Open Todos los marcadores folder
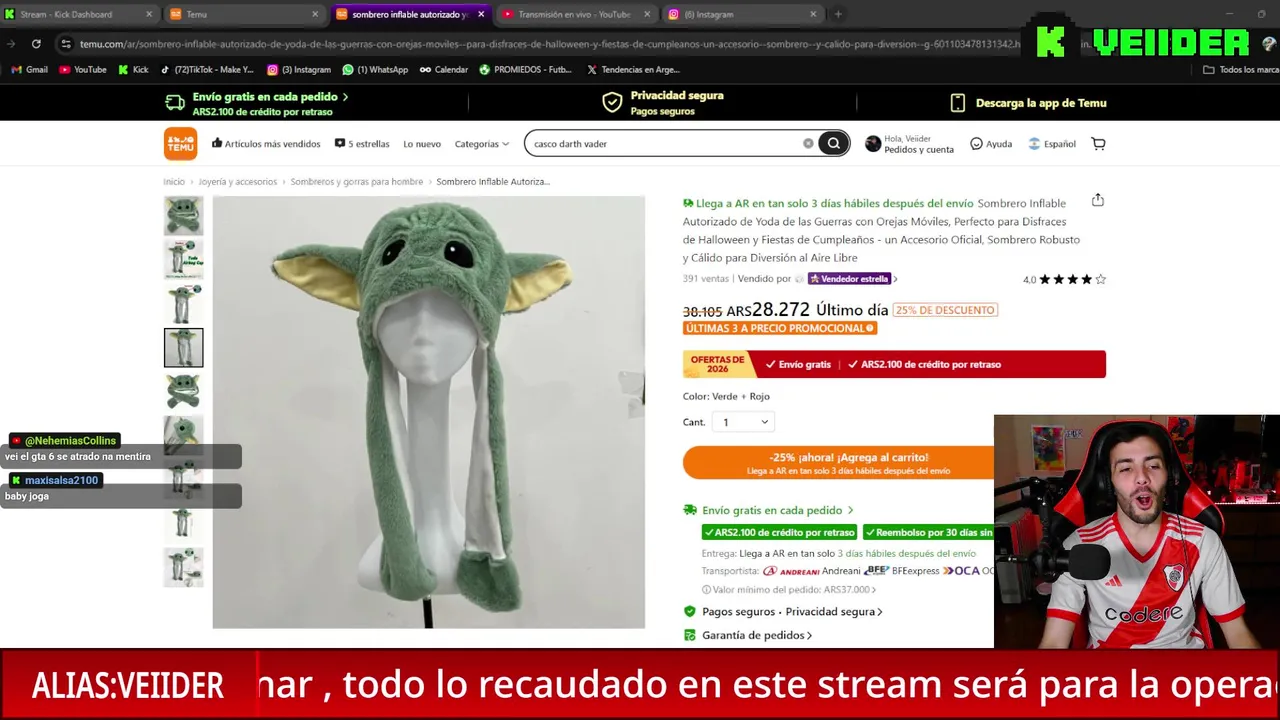The image size is (1280, 720). point(1241,70)
